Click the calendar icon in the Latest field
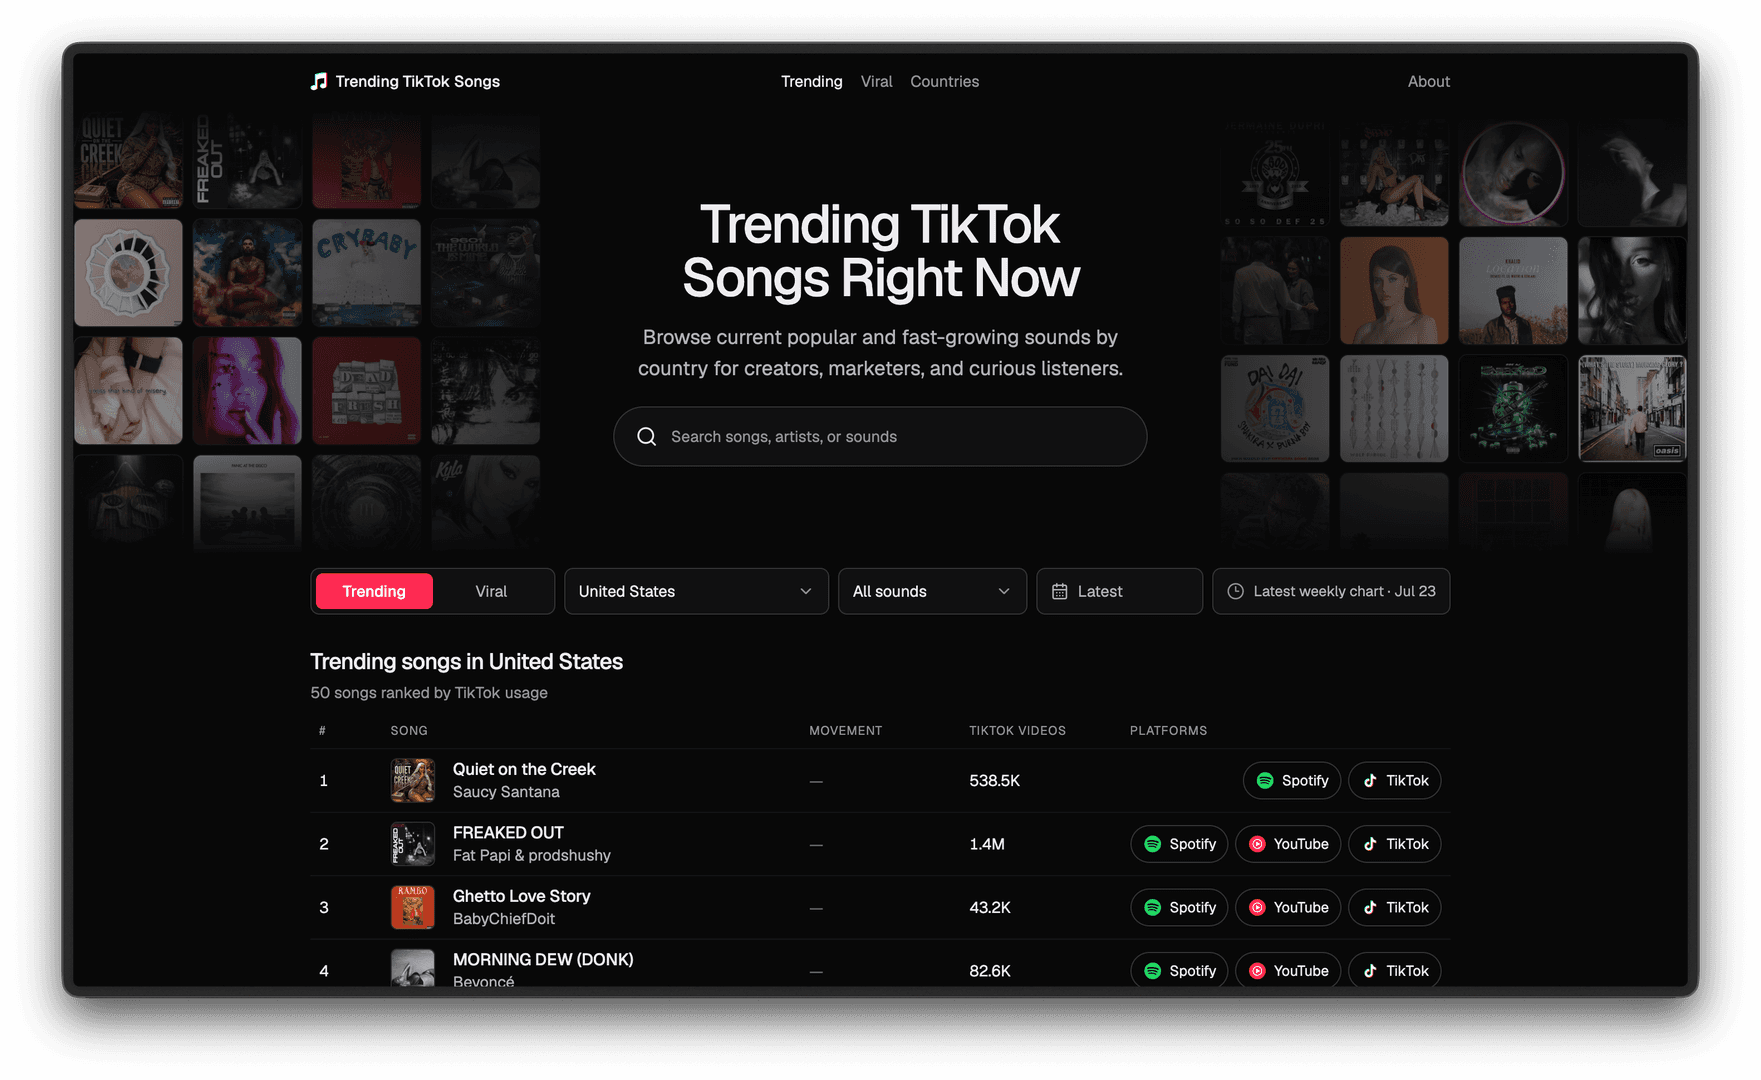 pos(1060,592)
